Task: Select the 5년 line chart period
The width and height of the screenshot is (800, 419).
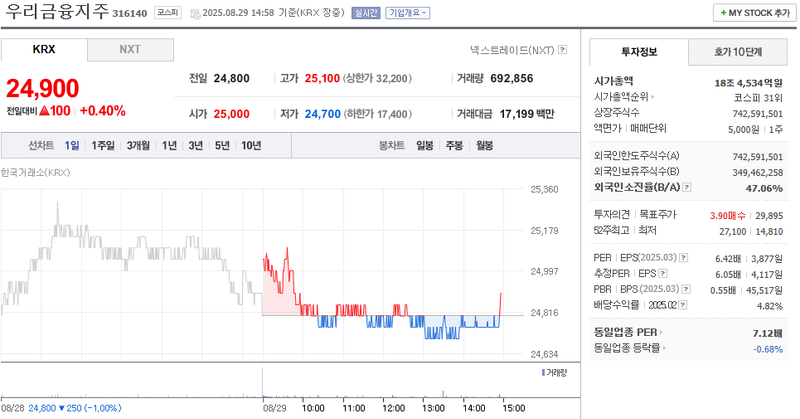Action: (222, 146)
